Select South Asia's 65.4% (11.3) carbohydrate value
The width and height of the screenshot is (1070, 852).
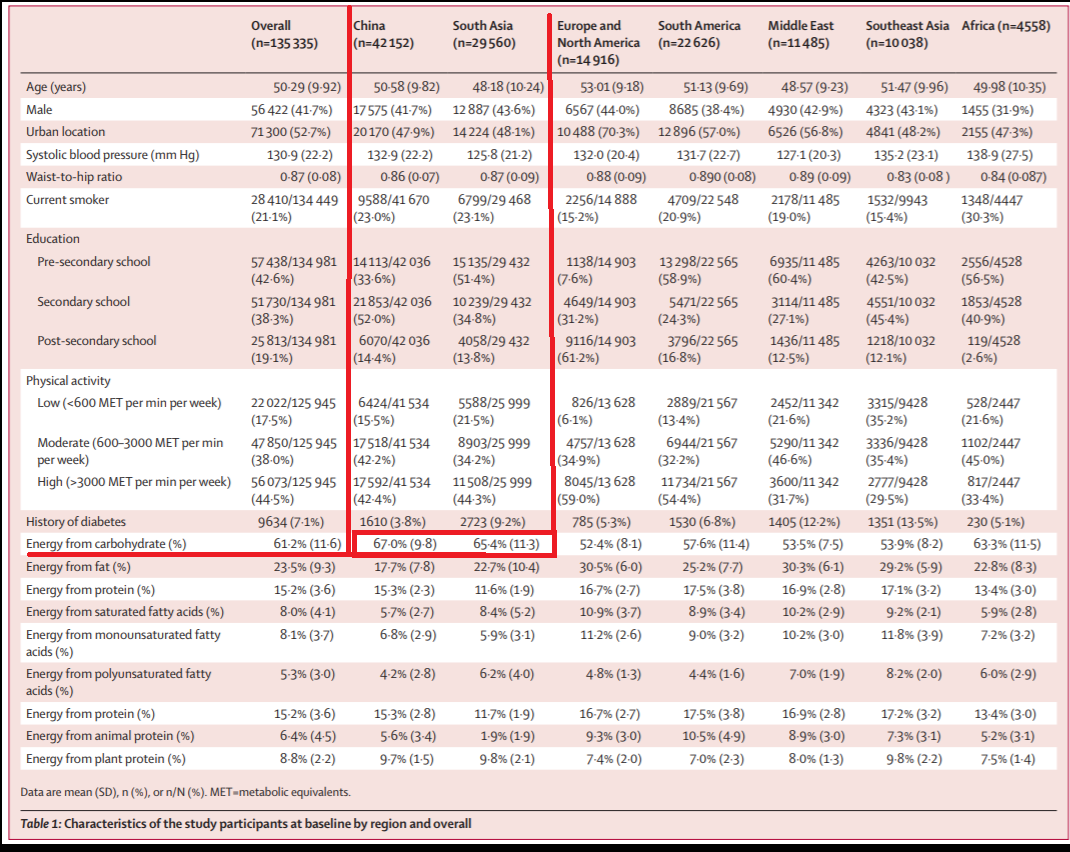(506, 544)
